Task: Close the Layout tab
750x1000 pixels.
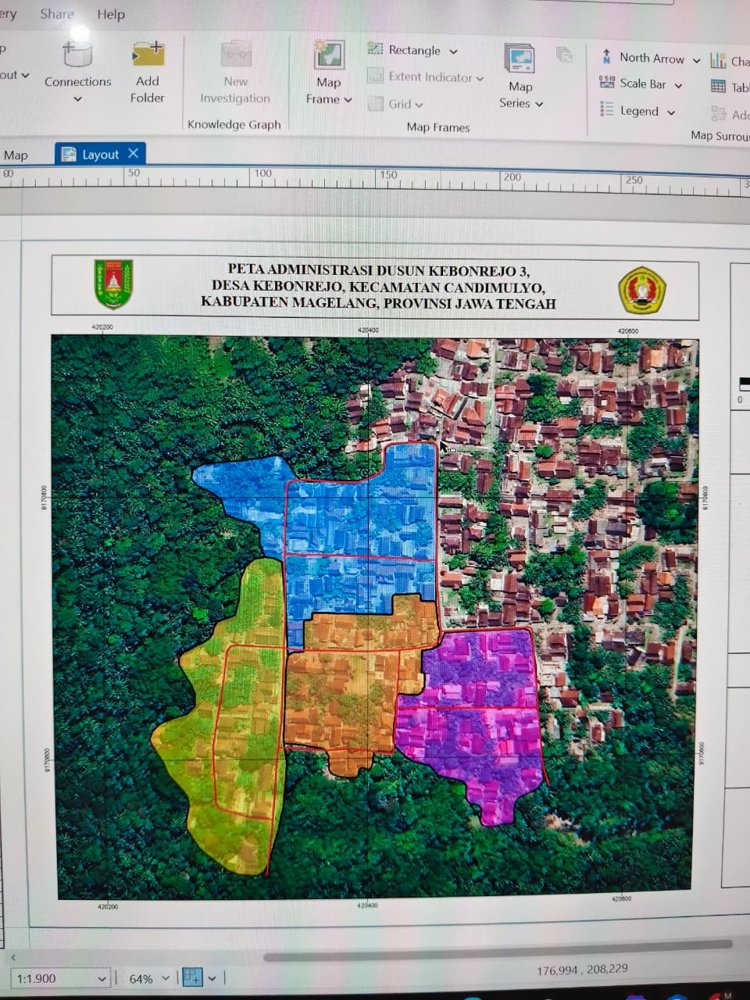Action: click(133, 153)
